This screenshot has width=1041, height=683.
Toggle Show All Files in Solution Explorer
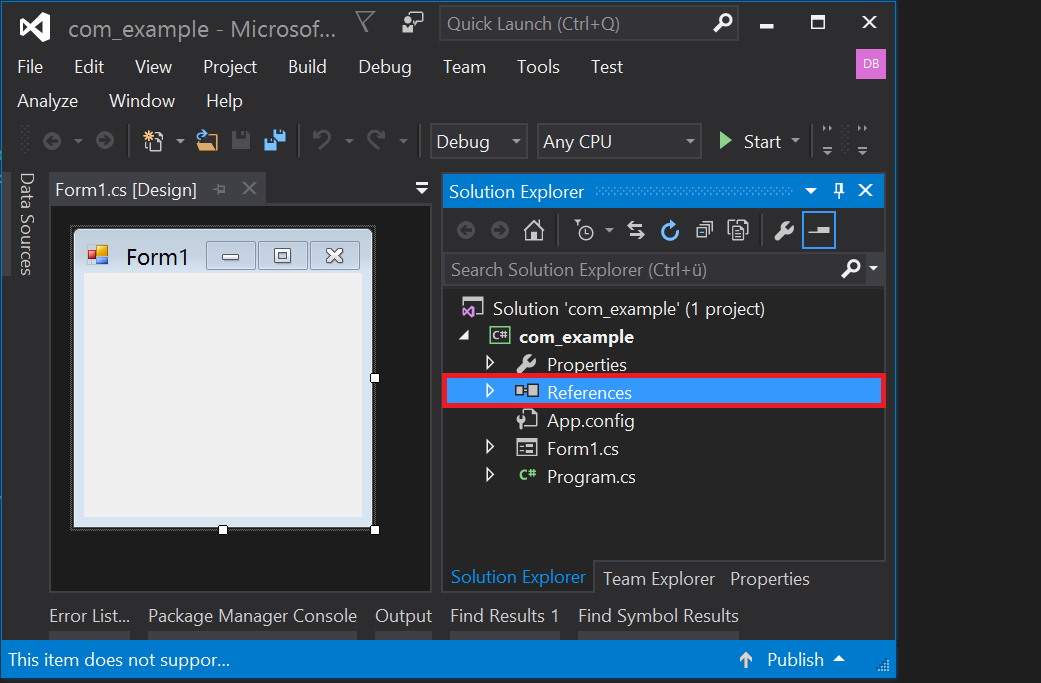pyautogui.click(x=738, y=231)
